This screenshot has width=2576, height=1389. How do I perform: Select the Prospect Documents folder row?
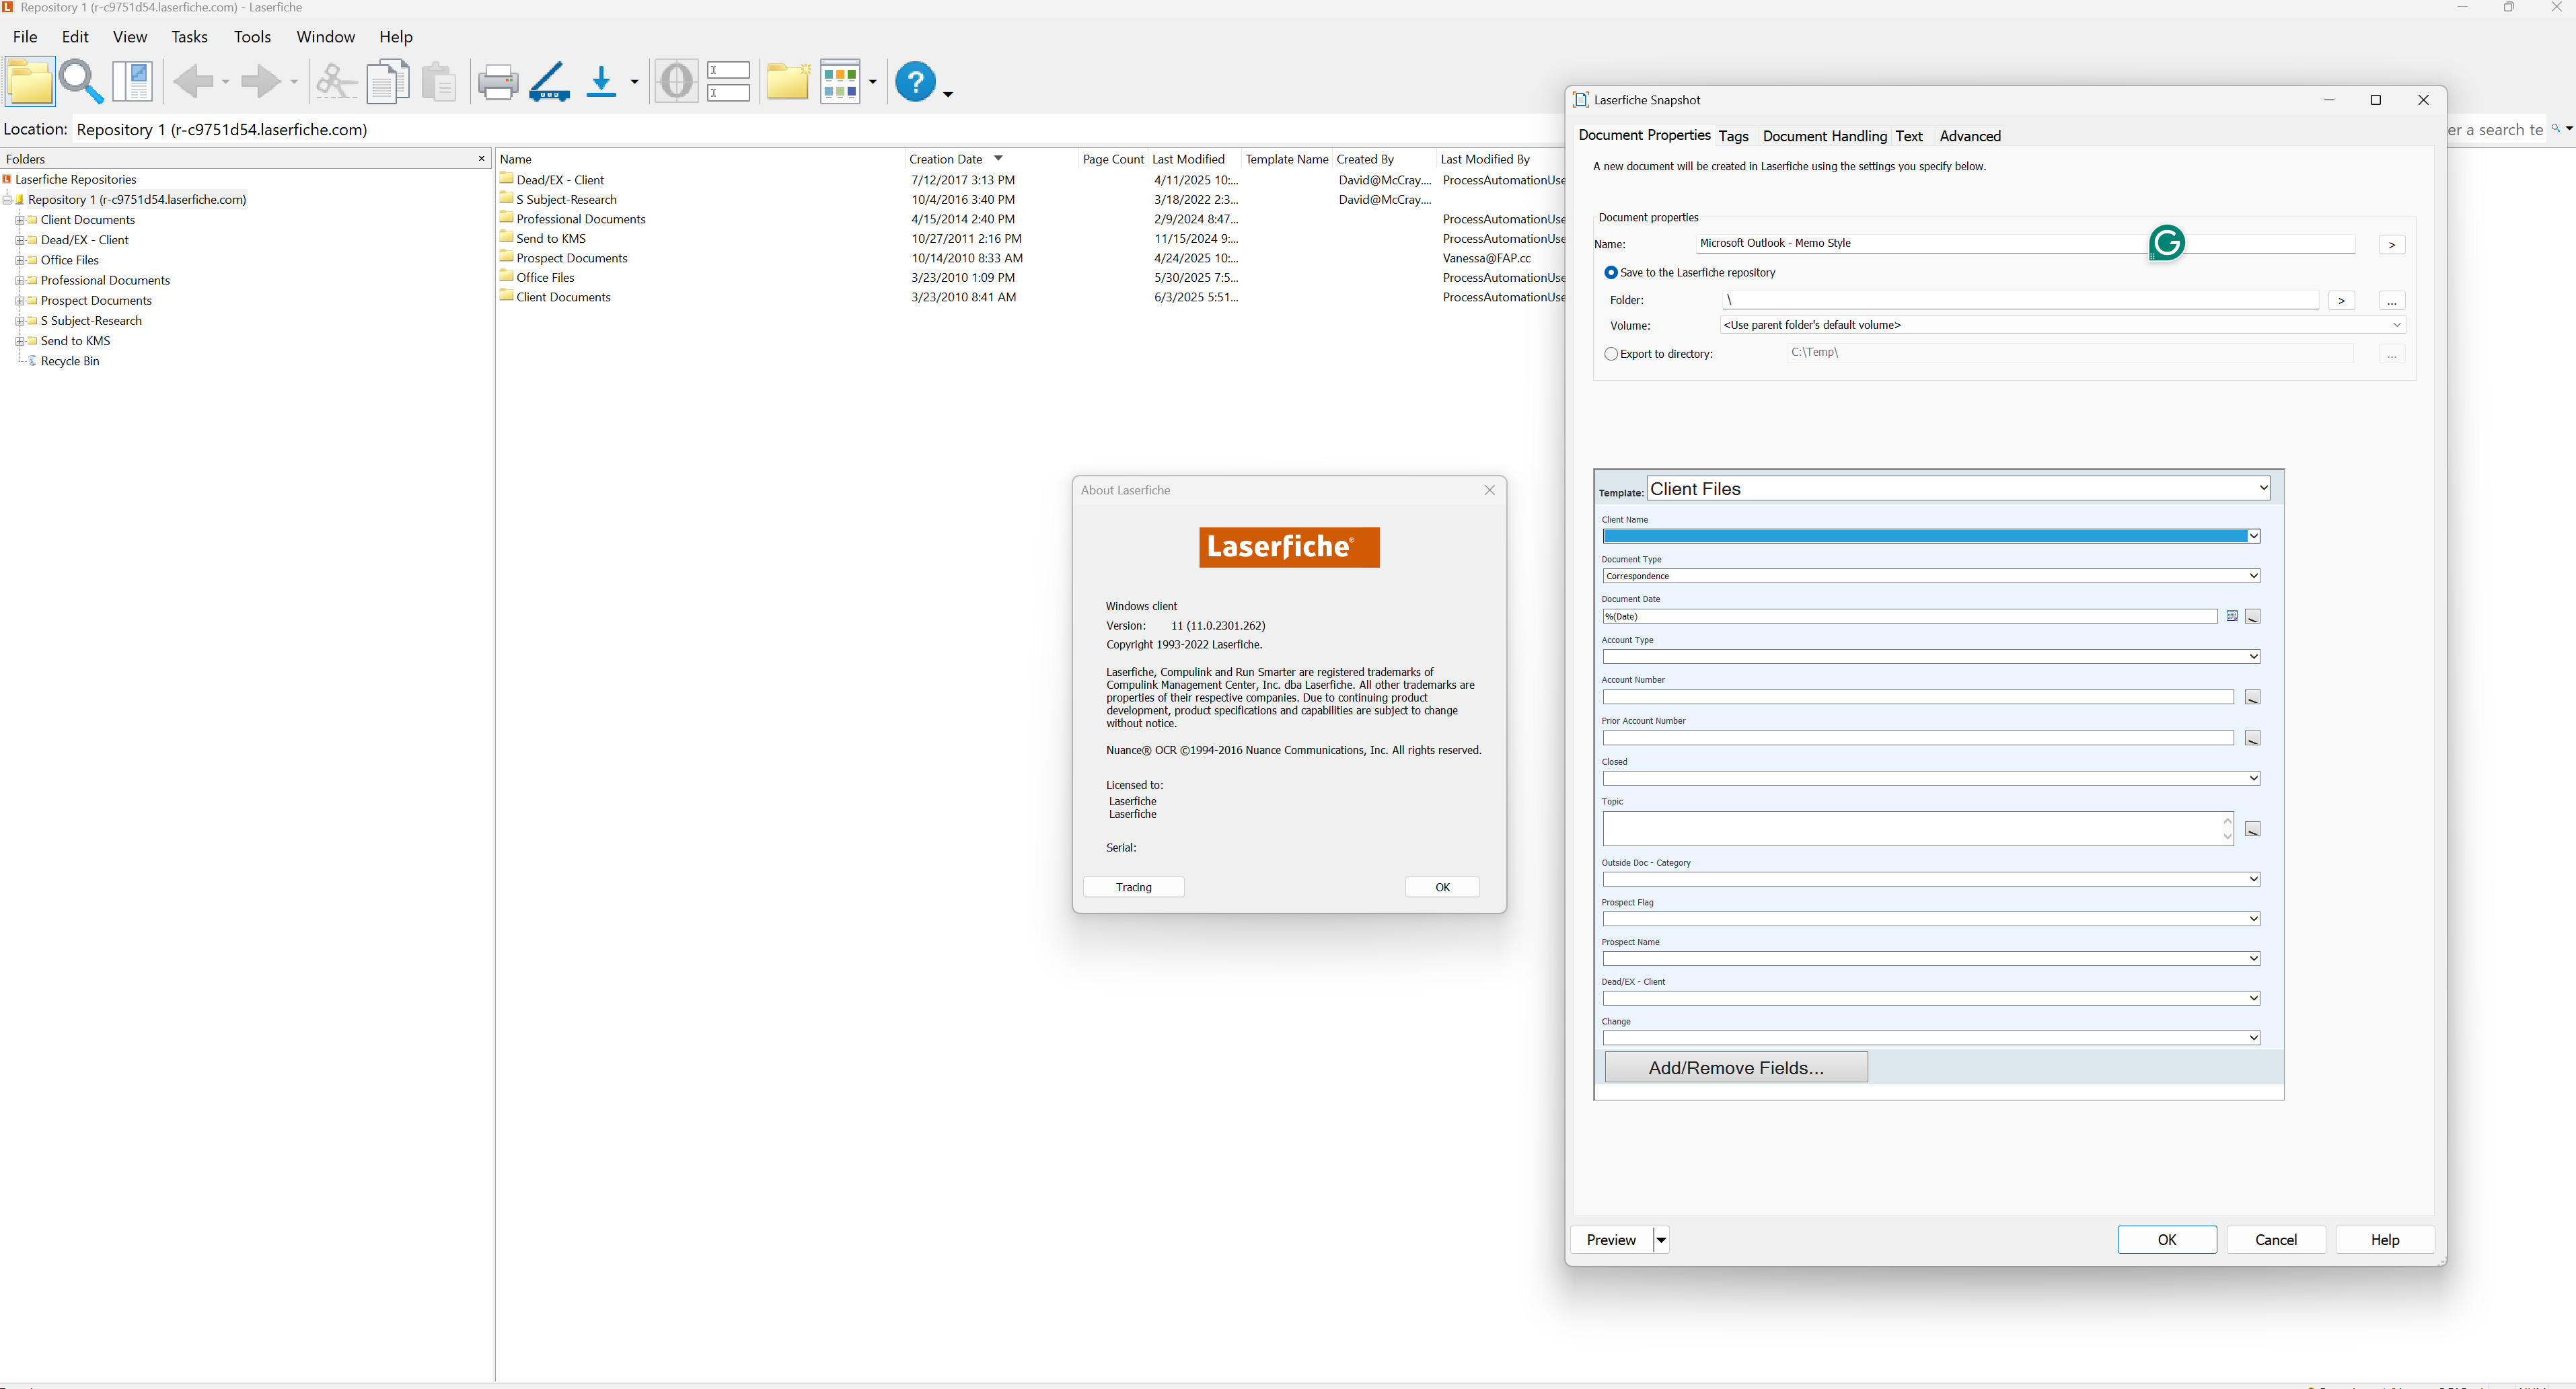tap(571, 258)
